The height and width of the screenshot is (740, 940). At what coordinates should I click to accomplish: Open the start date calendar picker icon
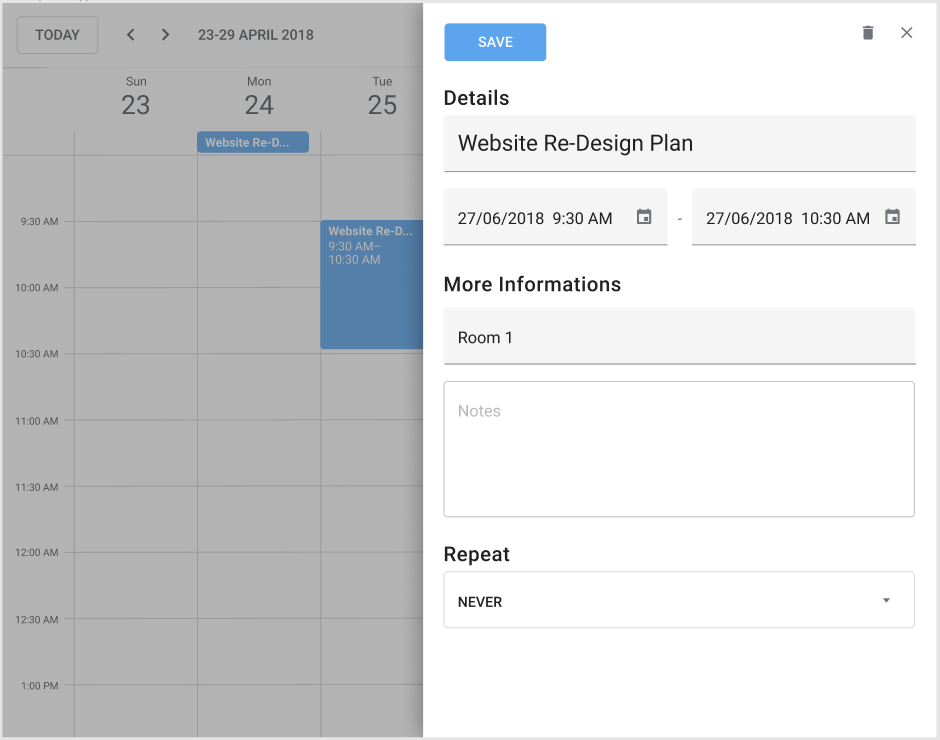point(644,216)
